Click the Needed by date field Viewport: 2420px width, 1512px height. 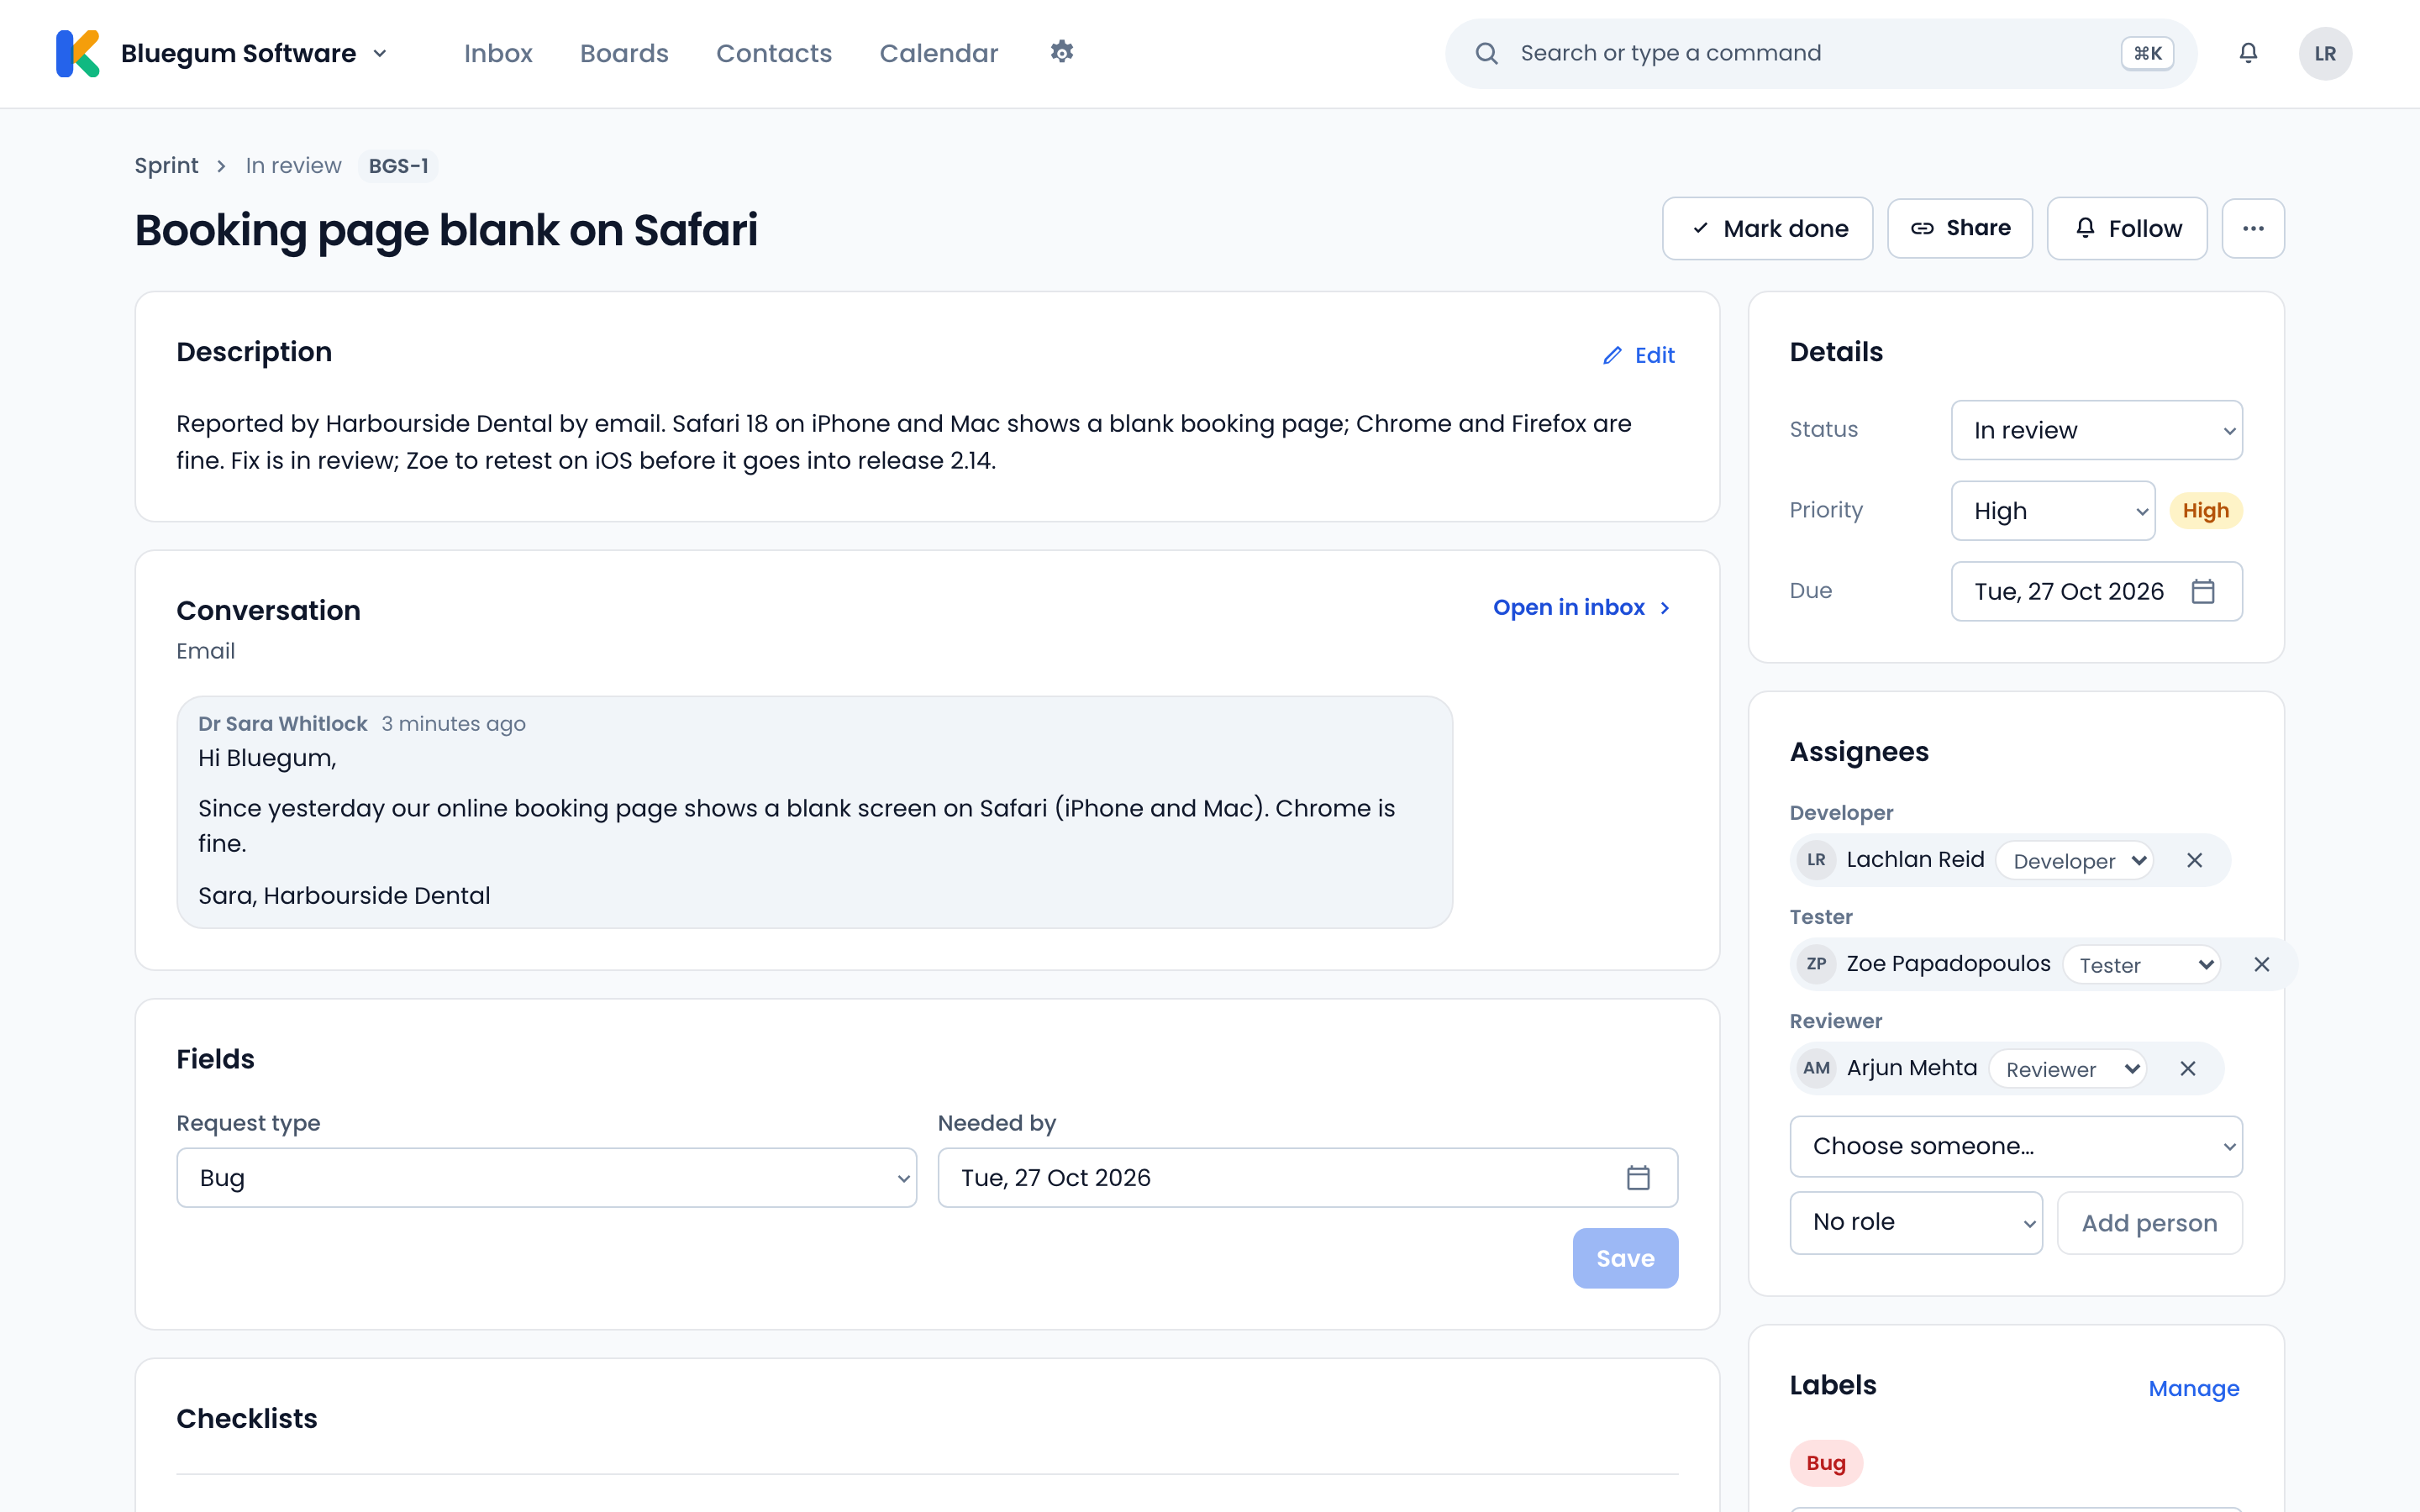[1307, 1177]
